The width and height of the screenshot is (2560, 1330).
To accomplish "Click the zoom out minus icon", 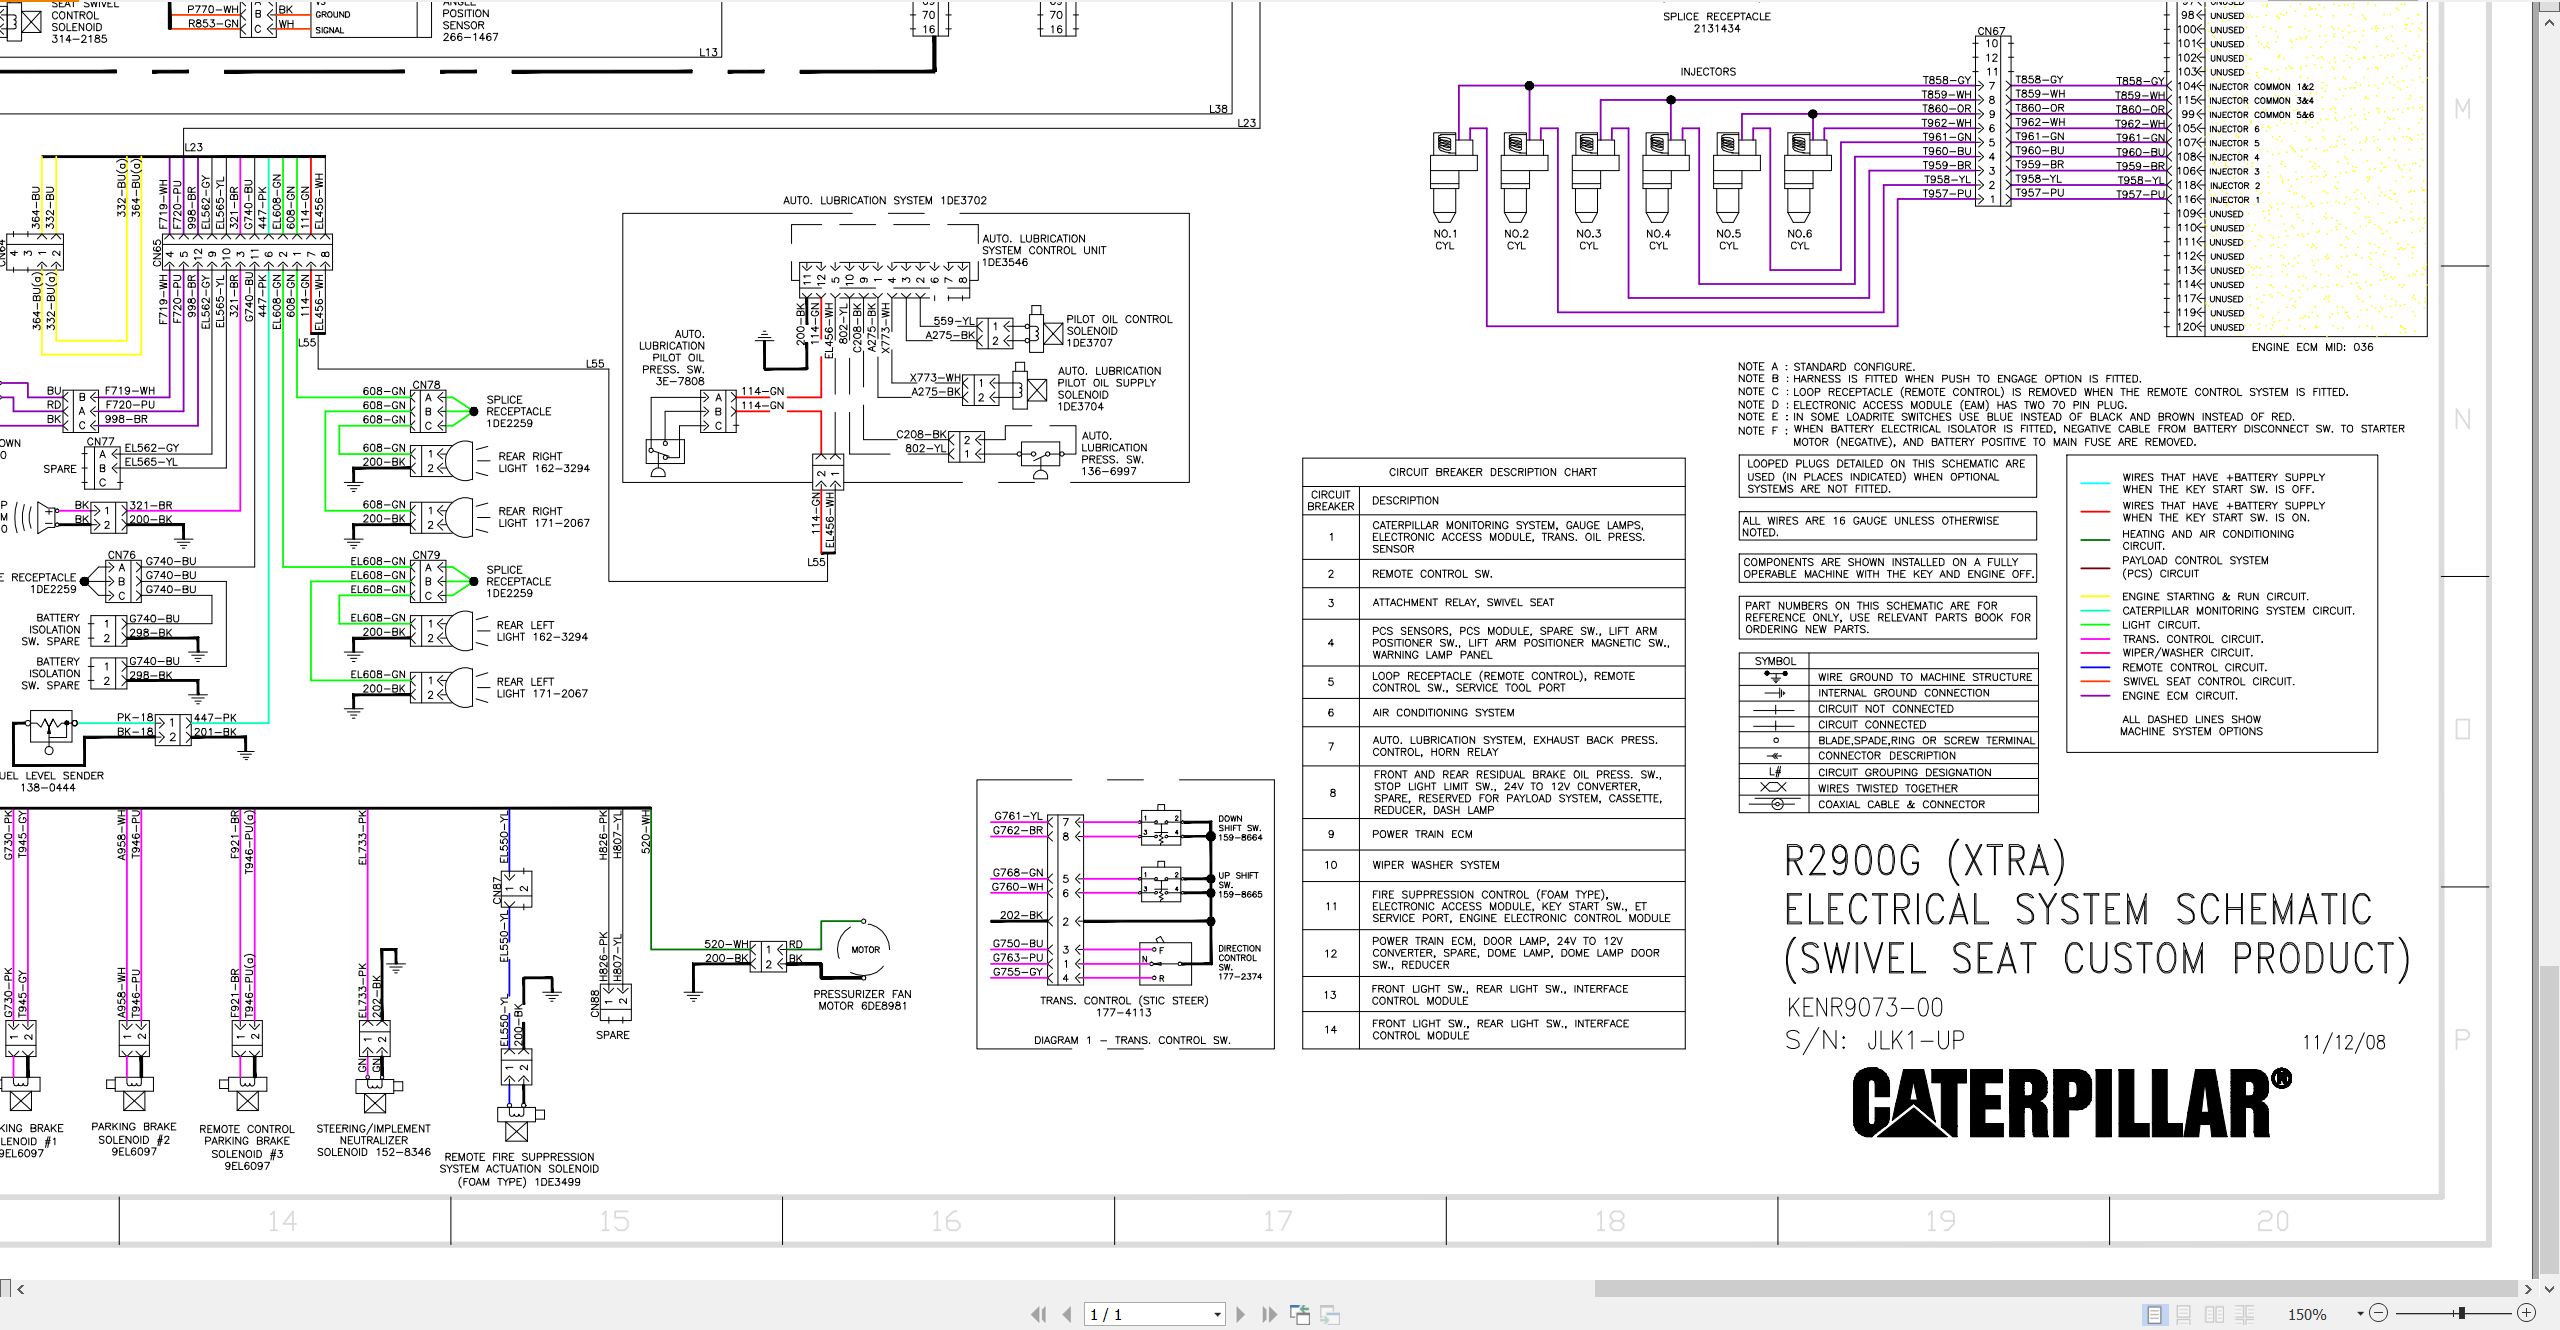I will [2379, 1313].
